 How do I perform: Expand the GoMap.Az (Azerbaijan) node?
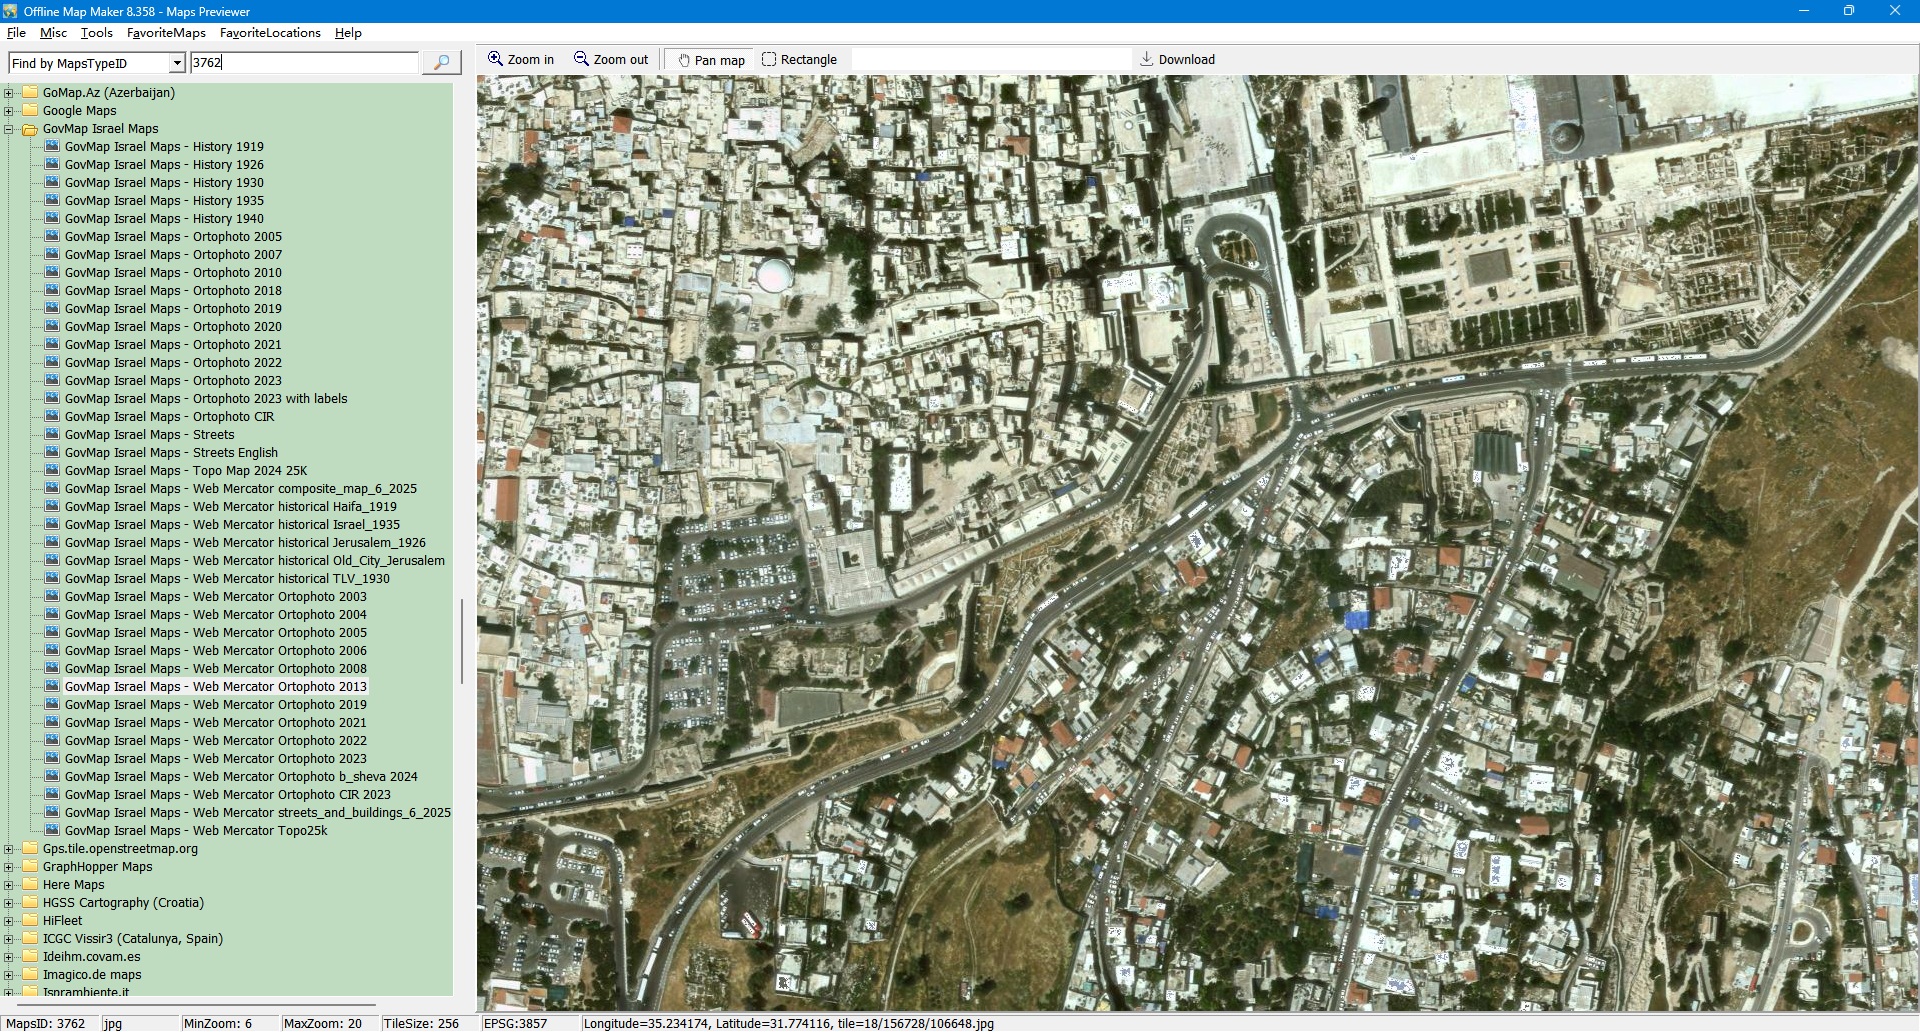click(9, 93)
